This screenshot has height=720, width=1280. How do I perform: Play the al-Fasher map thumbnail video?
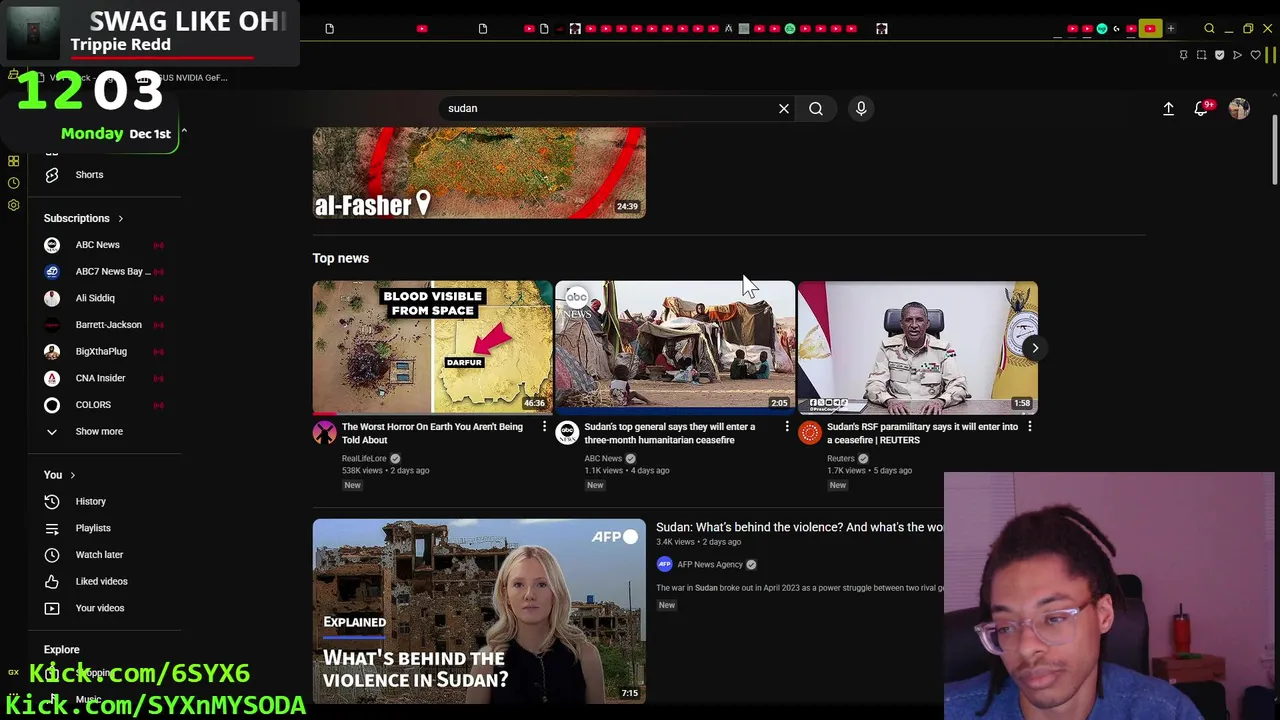479,173
